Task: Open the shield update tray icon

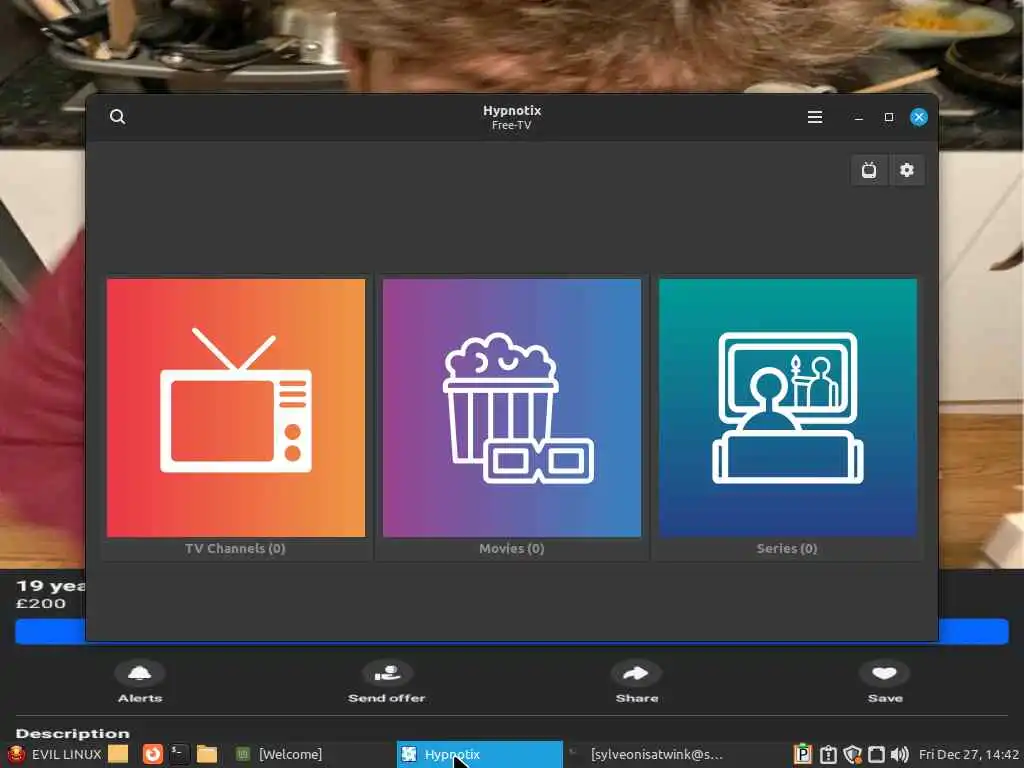Action: click(x=852, y=754)
